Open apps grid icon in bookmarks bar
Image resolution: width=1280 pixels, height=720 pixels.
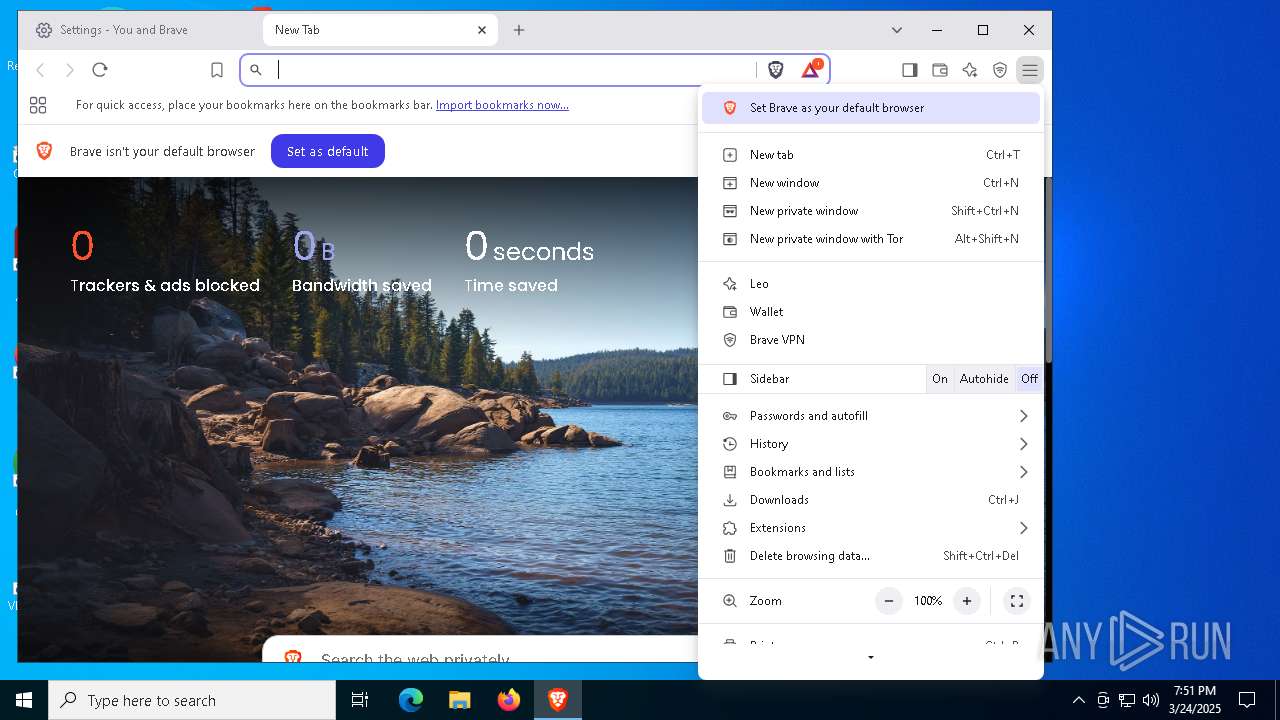pos(38,105)
